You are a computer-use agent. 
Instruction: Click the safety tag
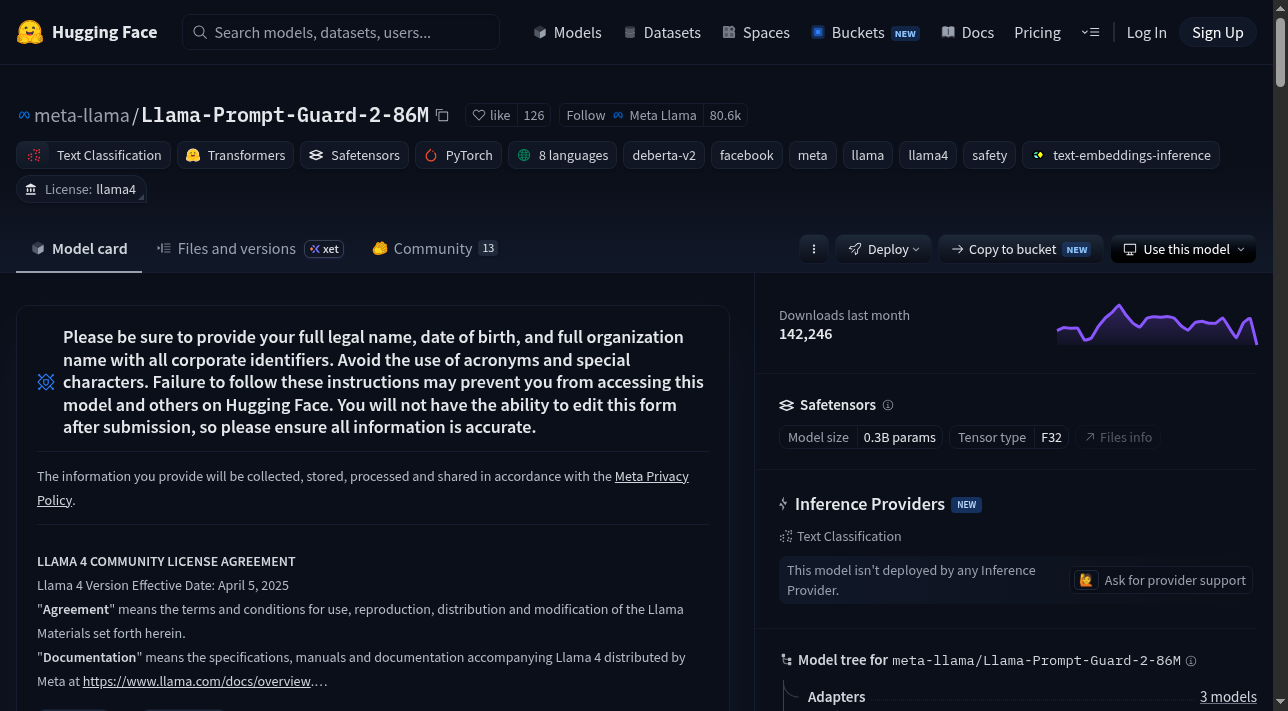[x=989, y=155]
